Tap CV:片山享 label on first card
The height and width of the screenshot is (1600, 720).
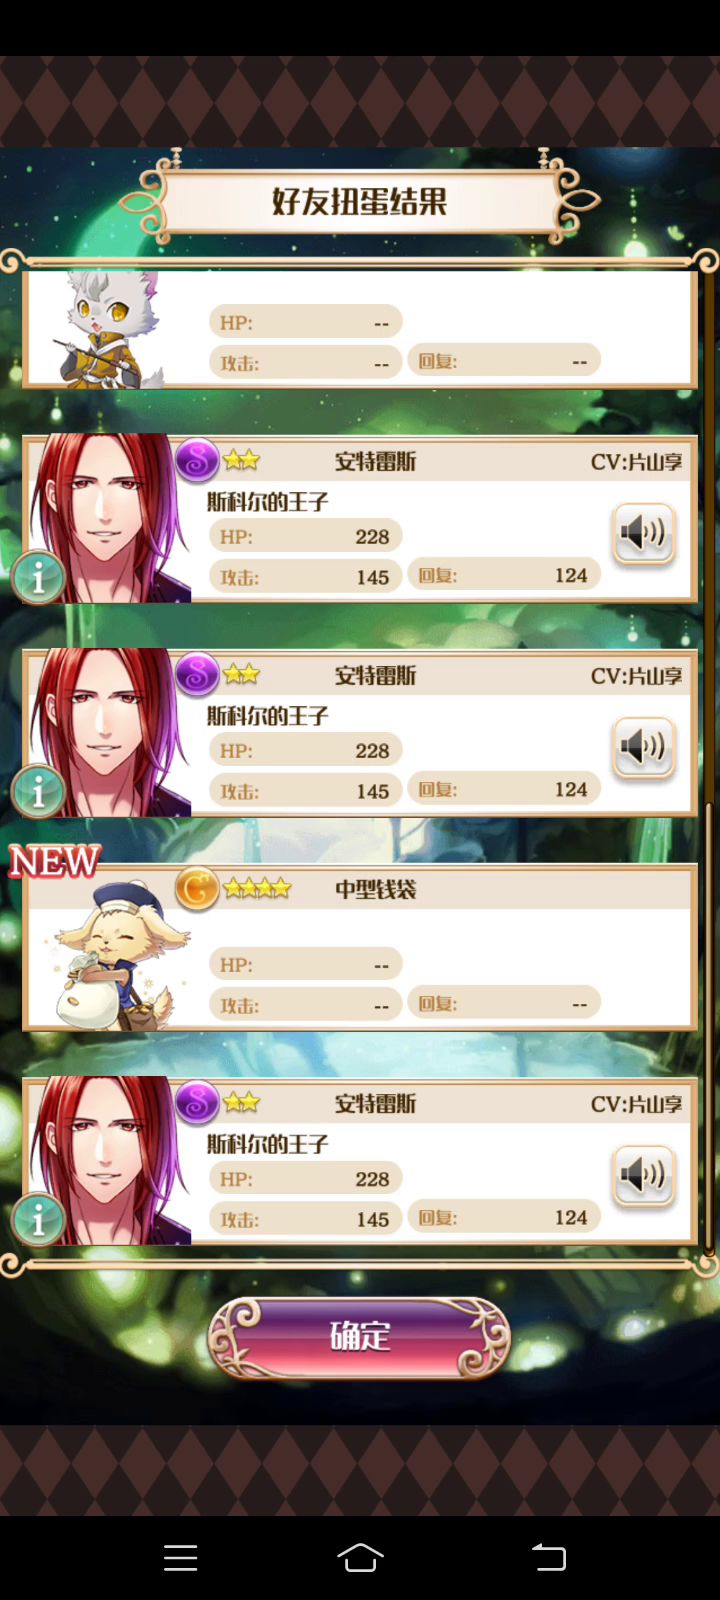tap(636, 462)
